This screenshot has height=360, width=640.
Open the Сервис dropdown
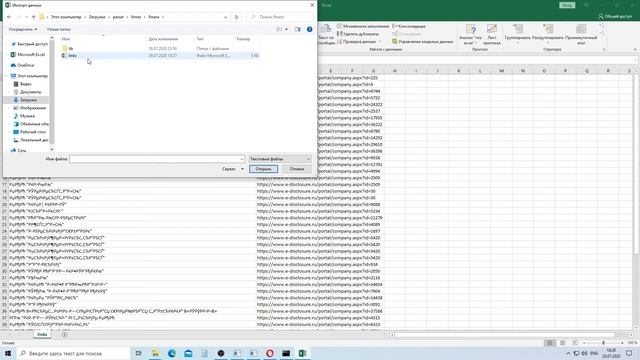(233, 169)
